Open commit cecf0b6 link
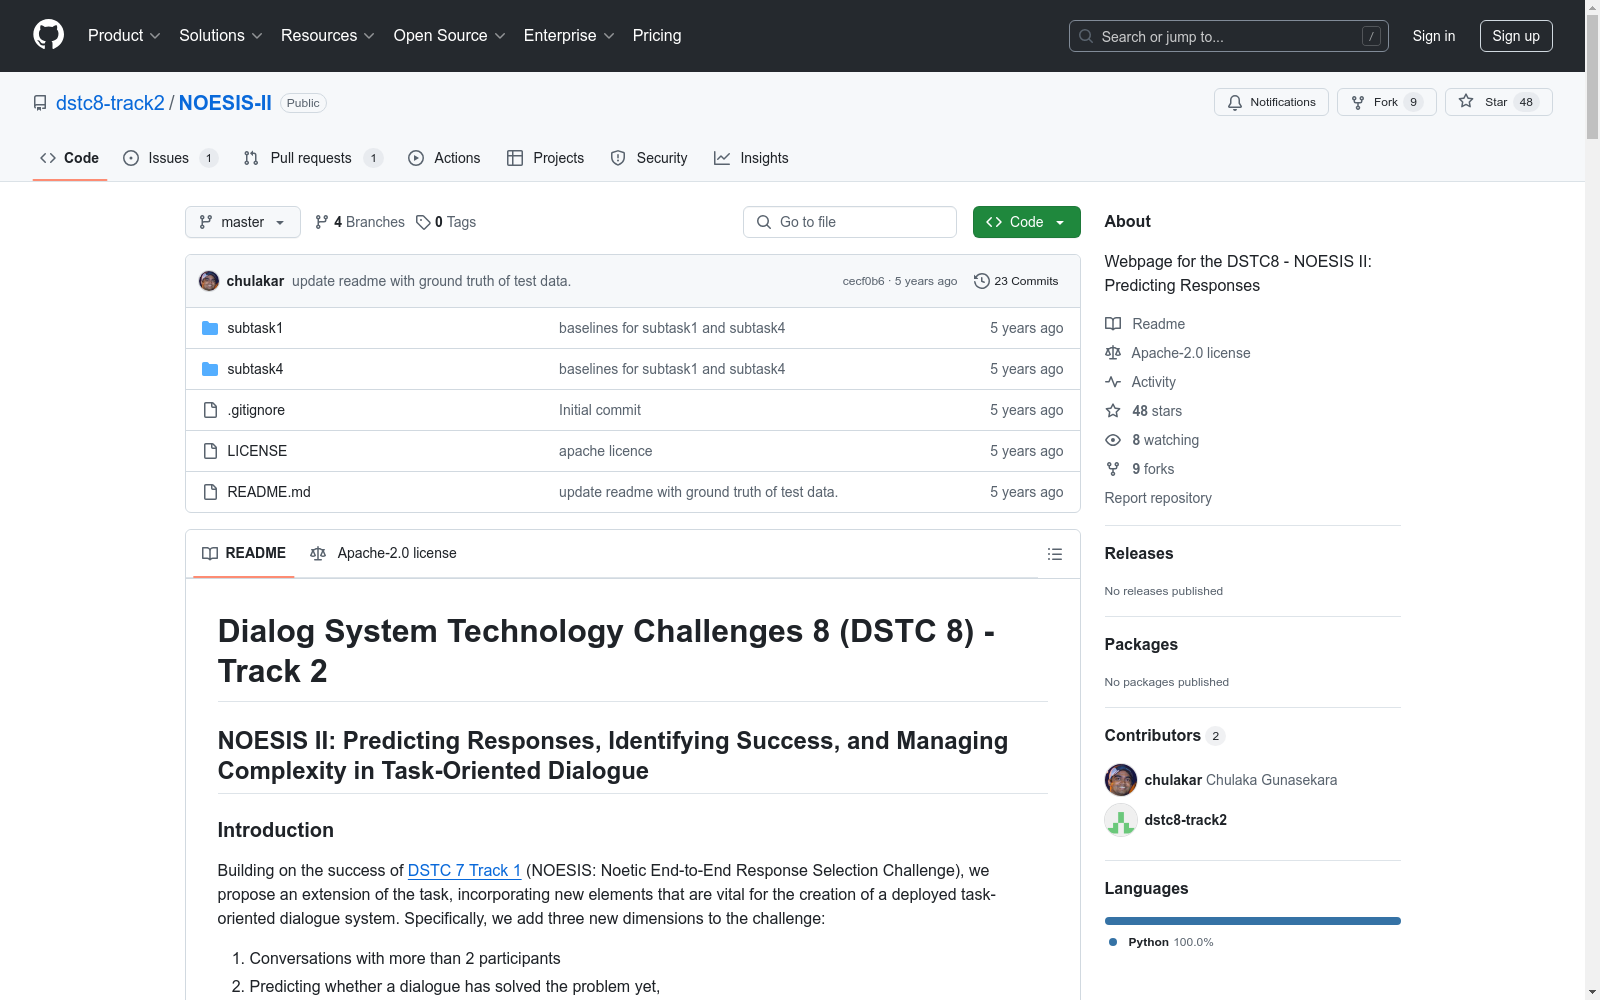This screenshot has height=1000, width=1600. click(x=863, y=281)
